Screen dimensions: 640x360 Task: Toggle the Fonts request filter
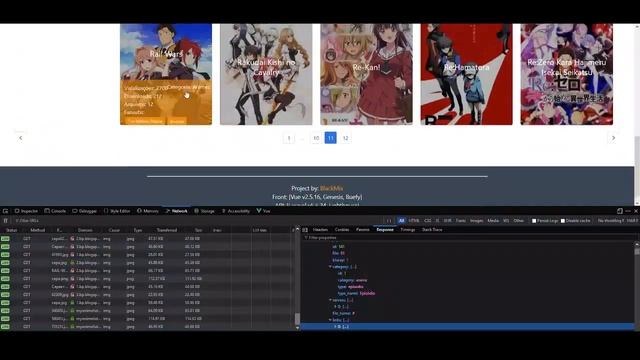pos(460,220)
